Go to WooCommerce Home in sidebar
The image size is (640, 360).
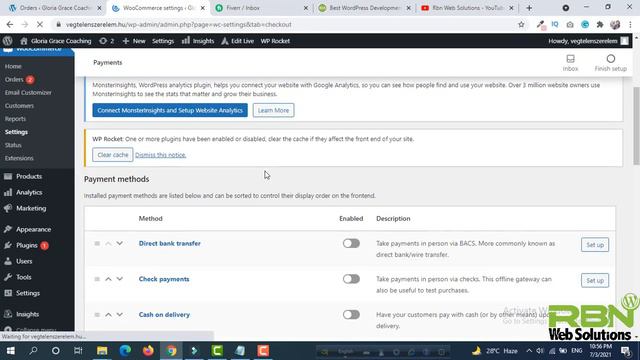tap(13, 66)
